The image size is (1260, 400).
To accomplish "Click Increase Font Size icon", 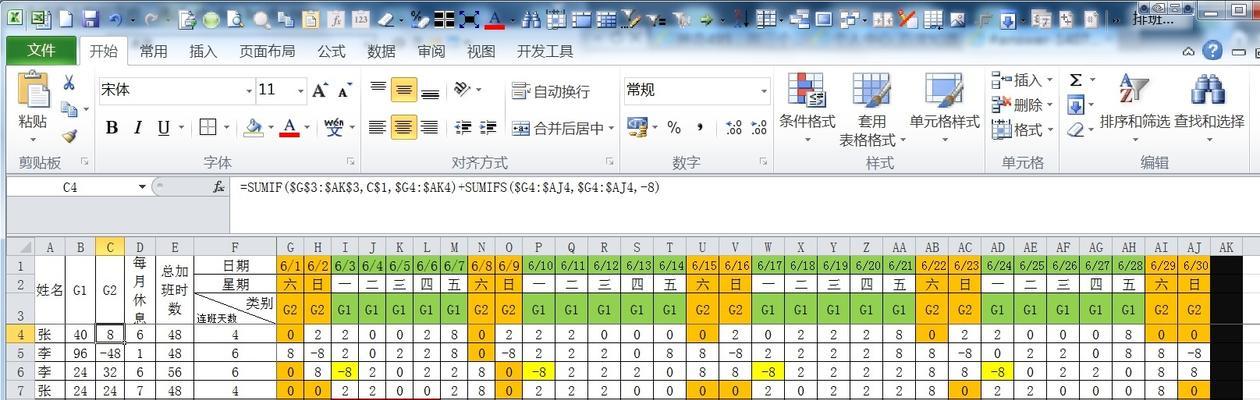I will pyautogui.click(x=320, y=91).
